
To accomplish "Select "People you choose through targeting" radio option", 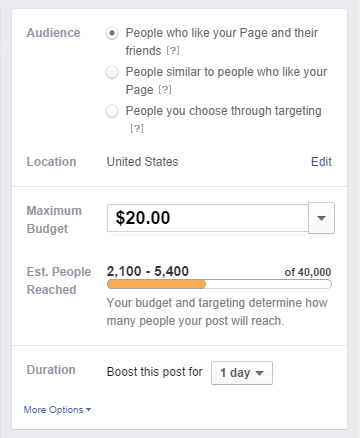I will pyautogui.click(x=112, y=111).
